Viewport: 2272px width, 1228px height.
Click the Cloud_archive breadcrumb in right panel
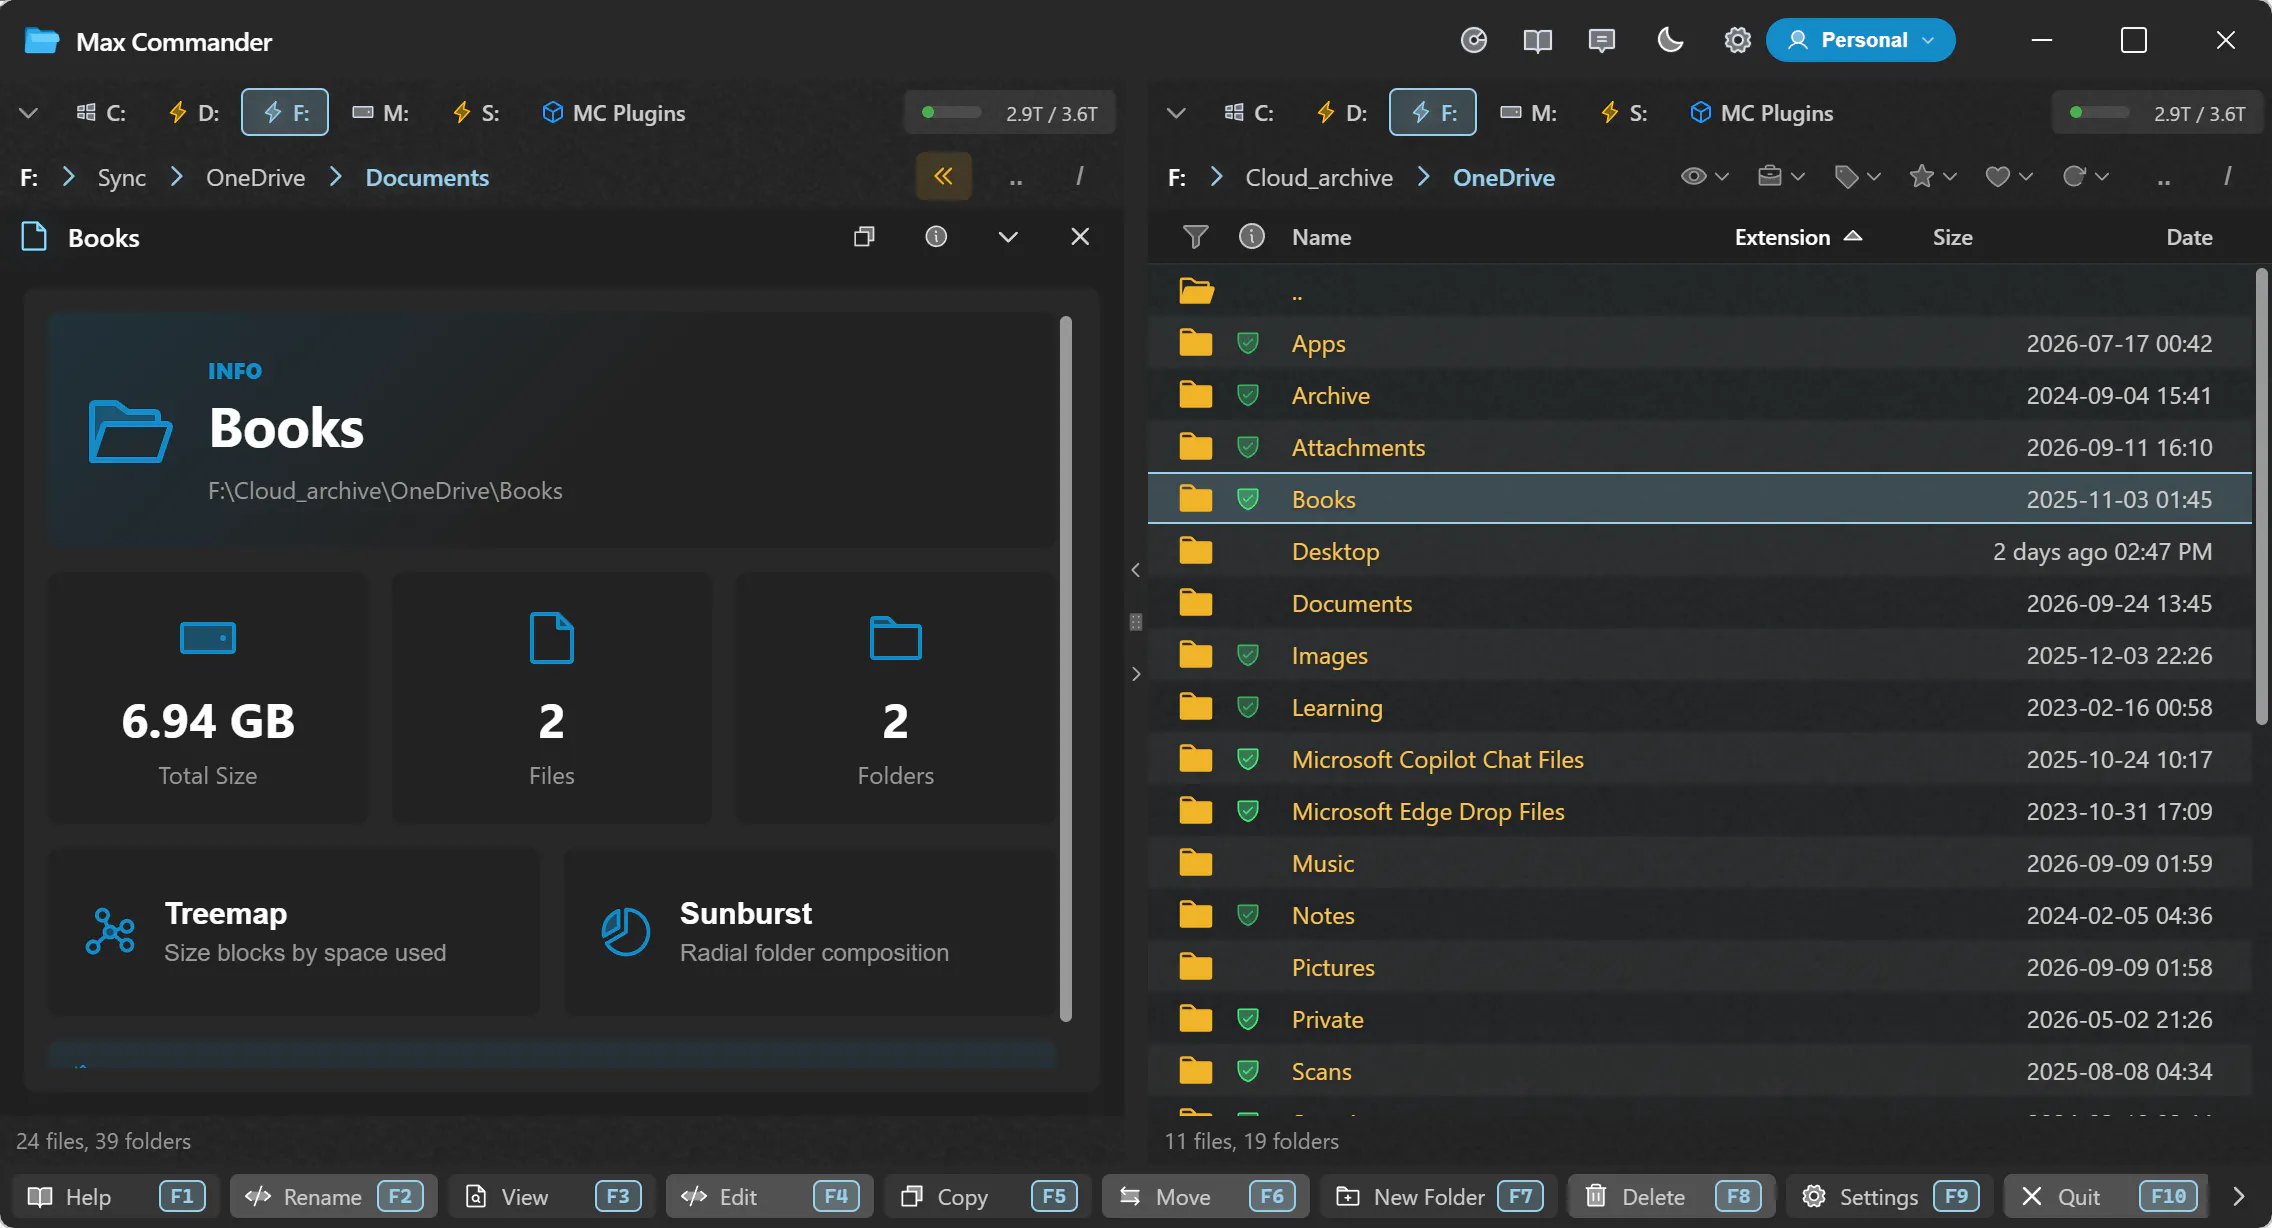click(1318, 177)
